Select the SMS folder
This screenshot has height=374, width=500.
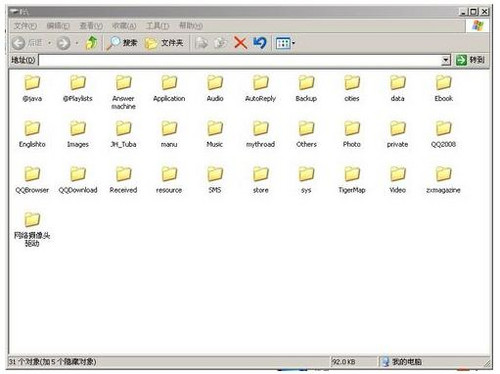click(x=215, y=180)
